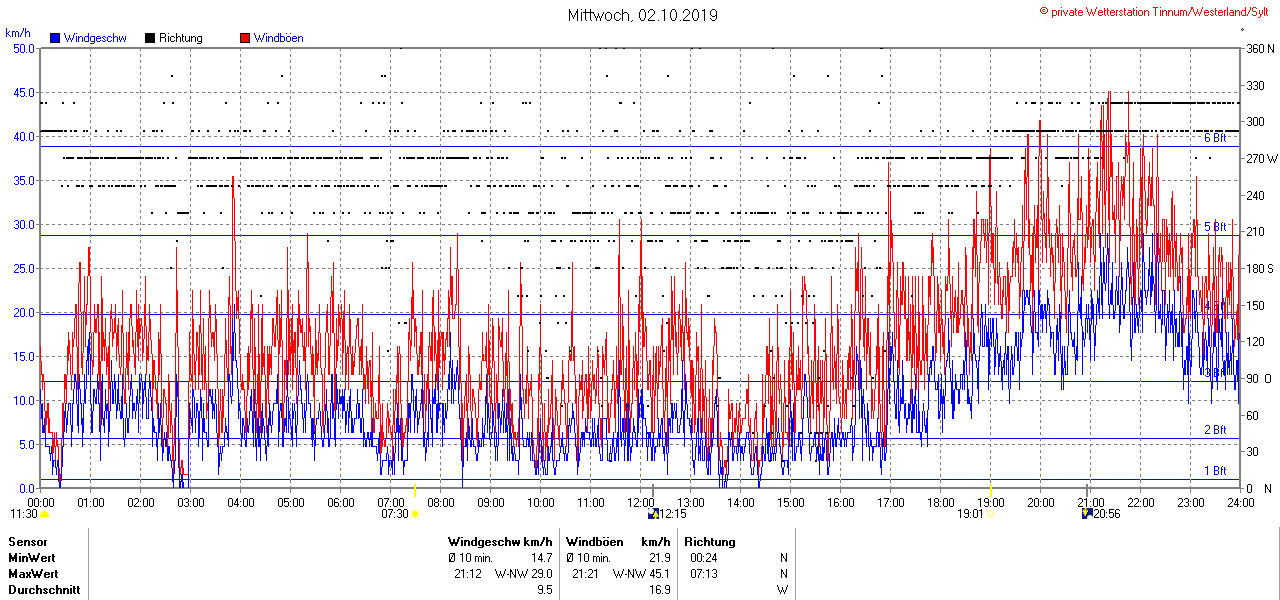Click the Windböen km/h column header
Viewport: 1280px width, 600px height.
[x=617, y=541]
